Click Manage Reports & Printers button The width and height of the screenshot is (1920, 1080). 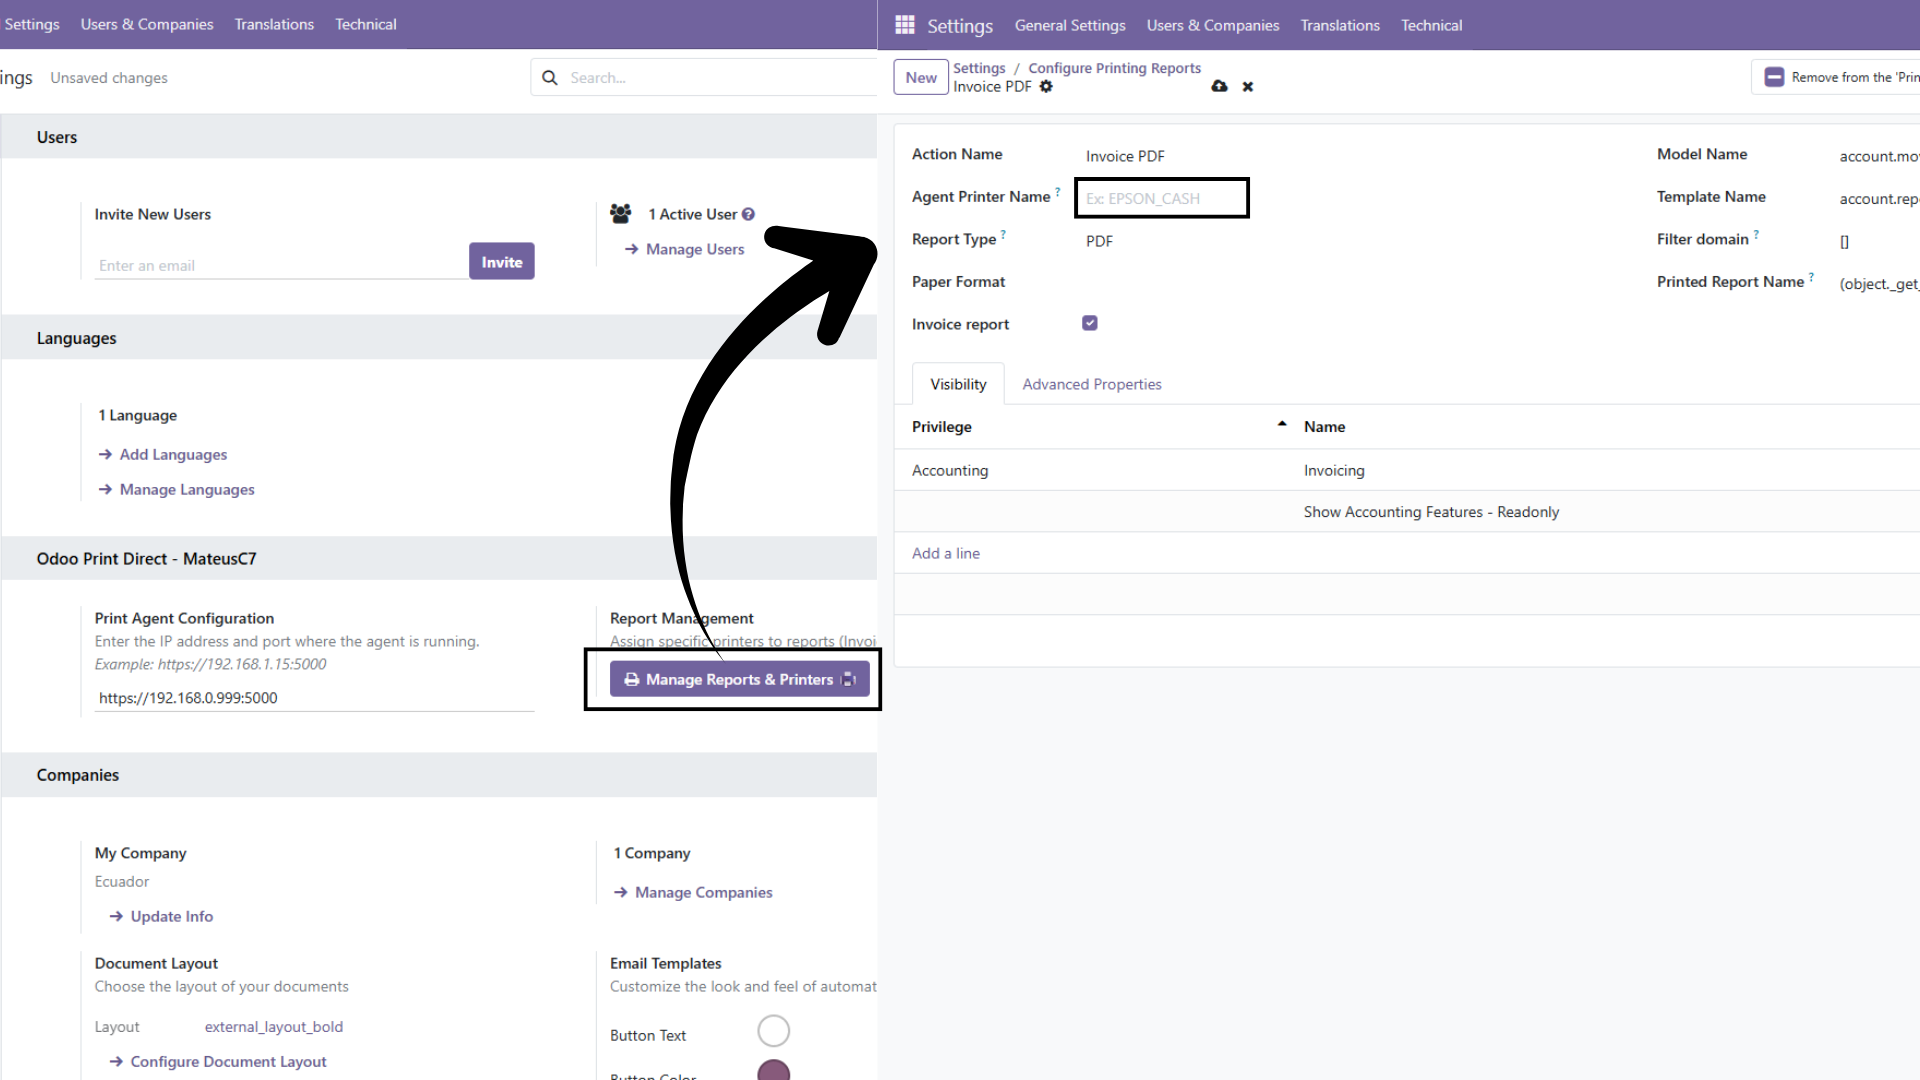(x=739, y=679)
